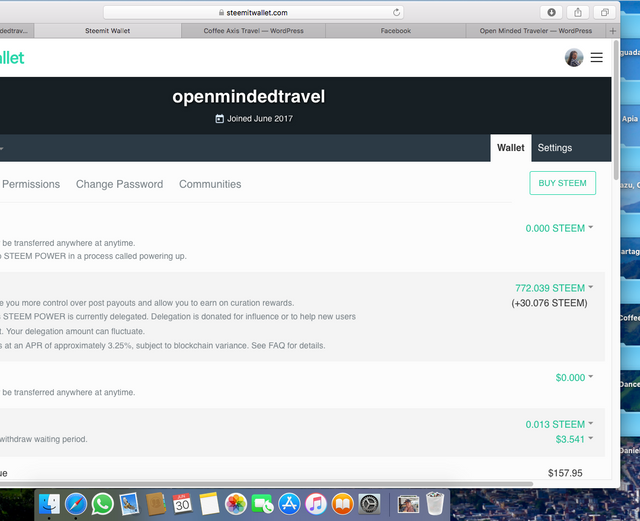Open Calendar showing 30 in dock

pyautogui.click(x=182, y=503)
